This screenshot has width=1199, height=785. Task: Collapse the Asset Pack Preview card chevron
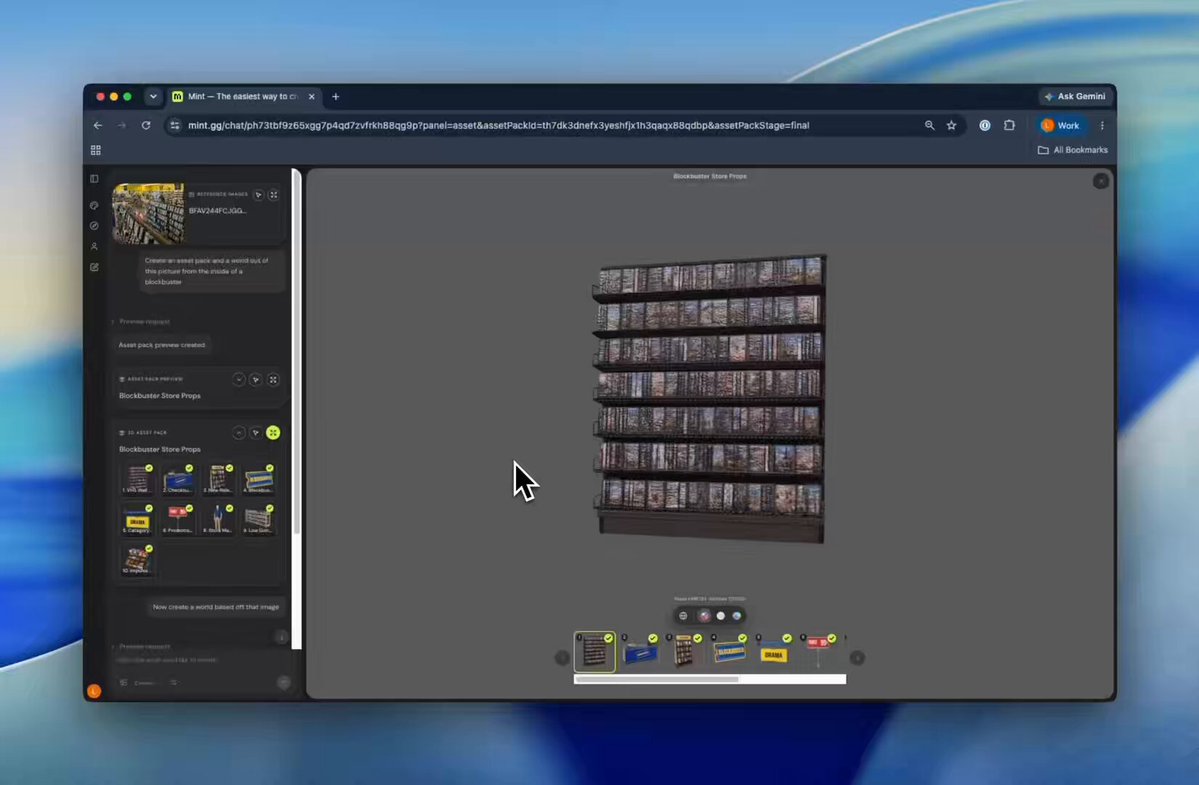point(239,379)
